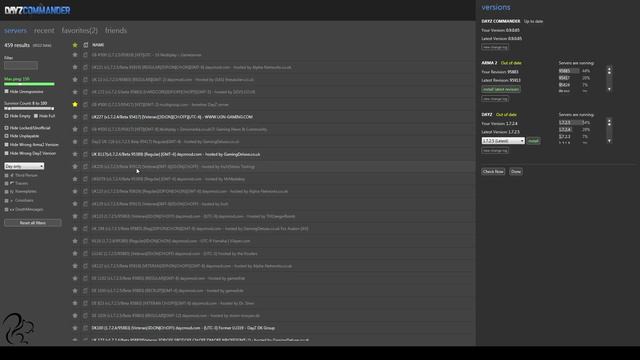
Task: Click Done to close versions panel
Action: (516, 171)
